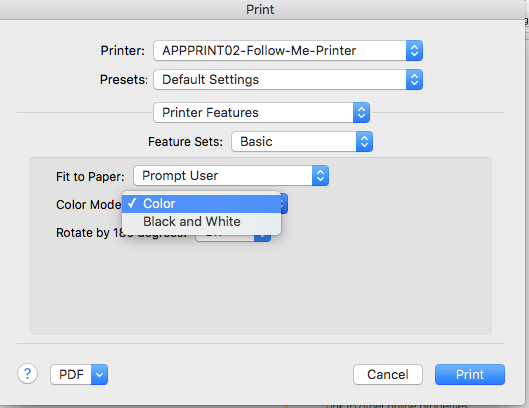
Task: Click the PDF button label
Action: (x=71, y=374)
